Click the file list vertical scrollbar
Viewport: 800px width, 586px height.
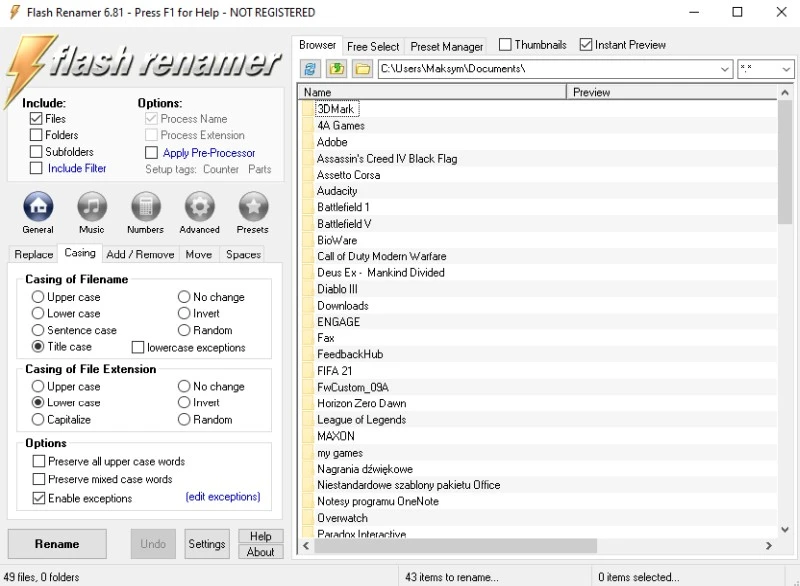[x=785, y=300]
